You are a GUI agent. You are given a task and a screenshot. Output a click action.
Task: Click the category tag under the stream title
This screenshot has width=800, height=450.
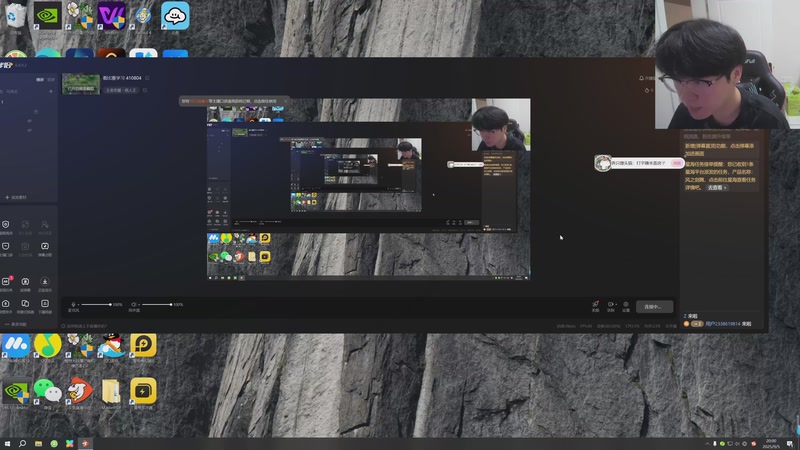pos(121,90)
